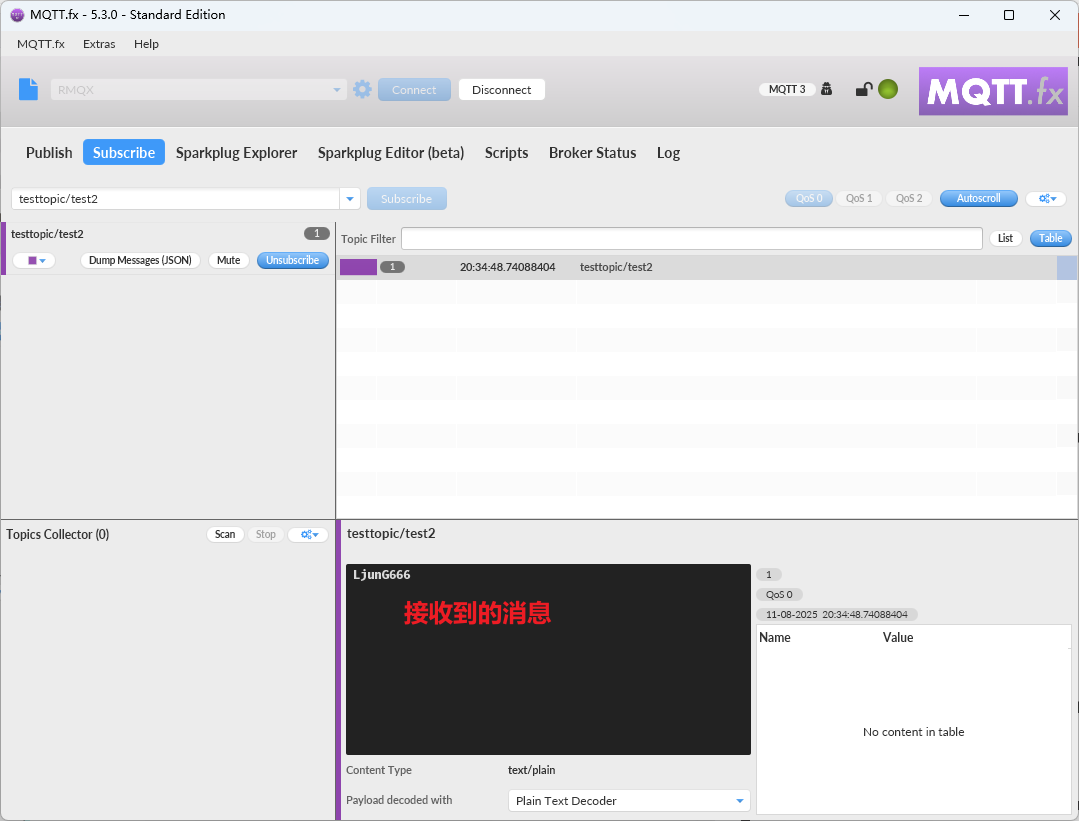Go to the Scripts tab

pos(506,153)
